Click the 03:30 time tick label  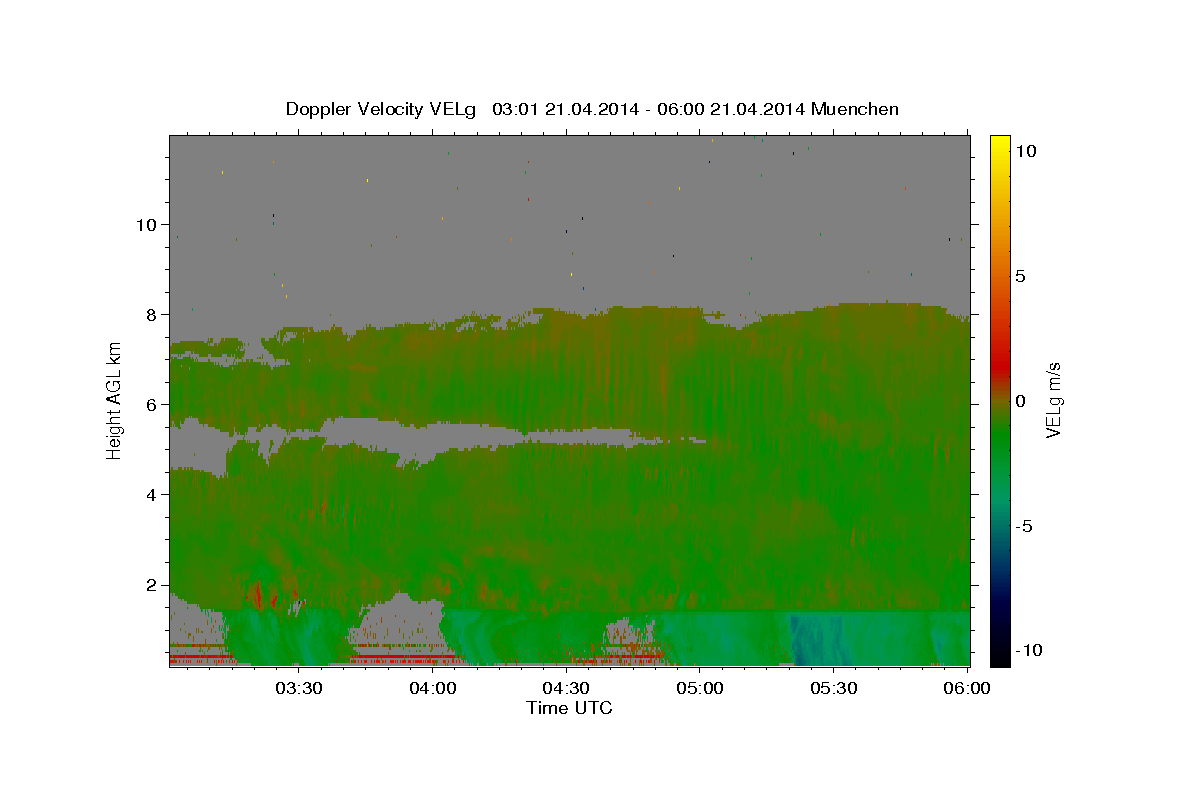point(300,688)
